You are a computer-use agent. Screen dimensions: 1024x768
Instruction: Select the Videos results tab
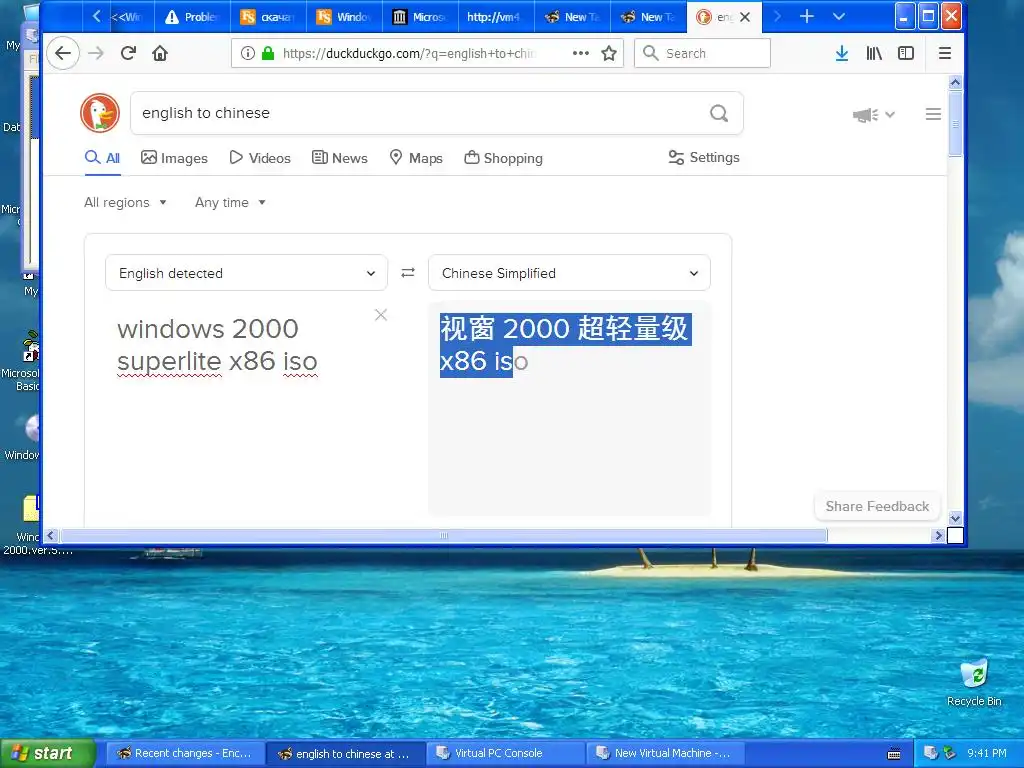260,158
